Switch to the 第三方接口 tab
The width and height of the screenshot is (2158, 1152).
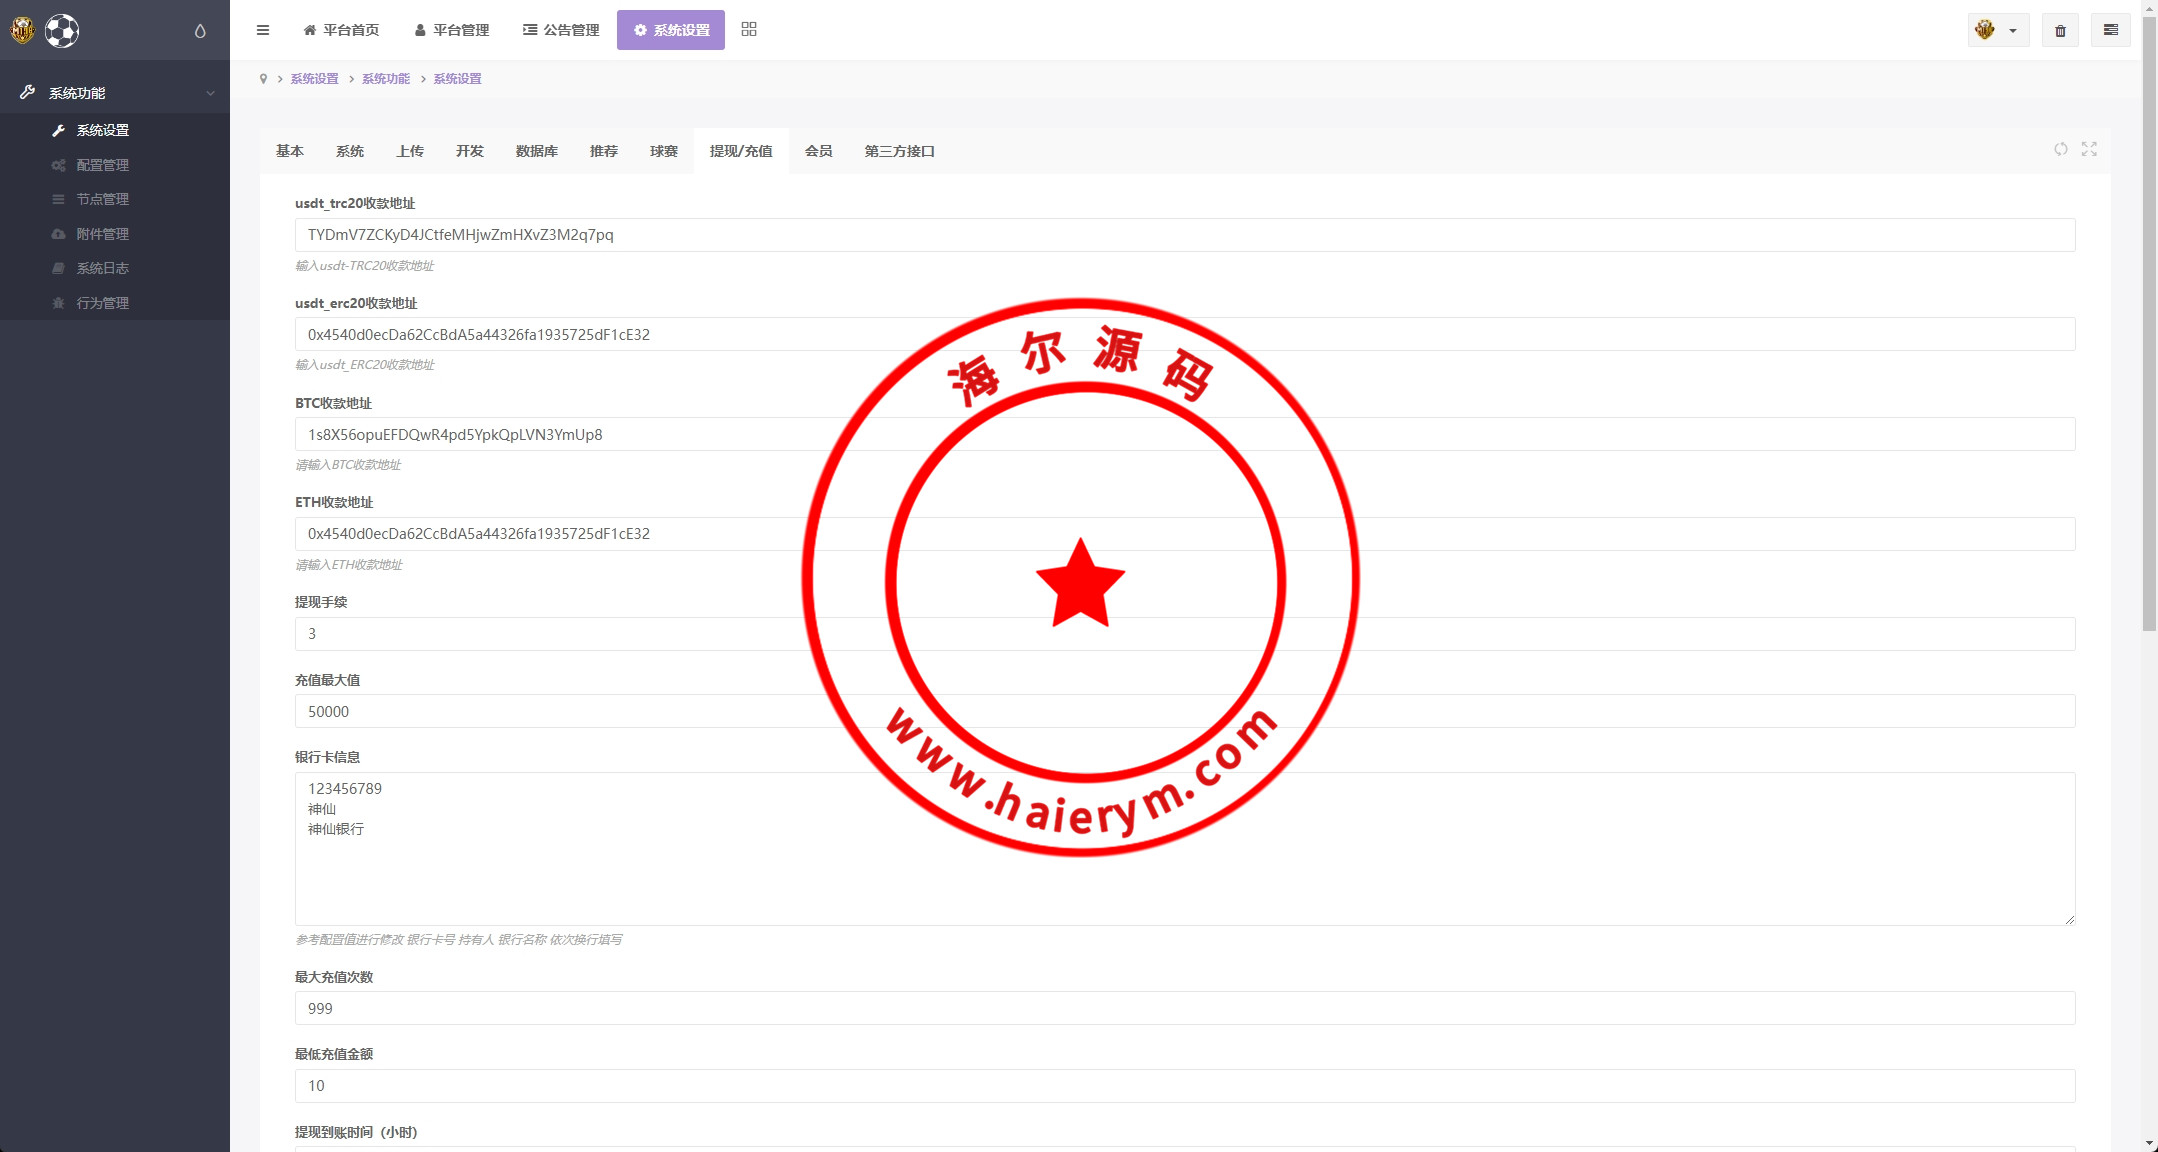click(x=899, y=151)
